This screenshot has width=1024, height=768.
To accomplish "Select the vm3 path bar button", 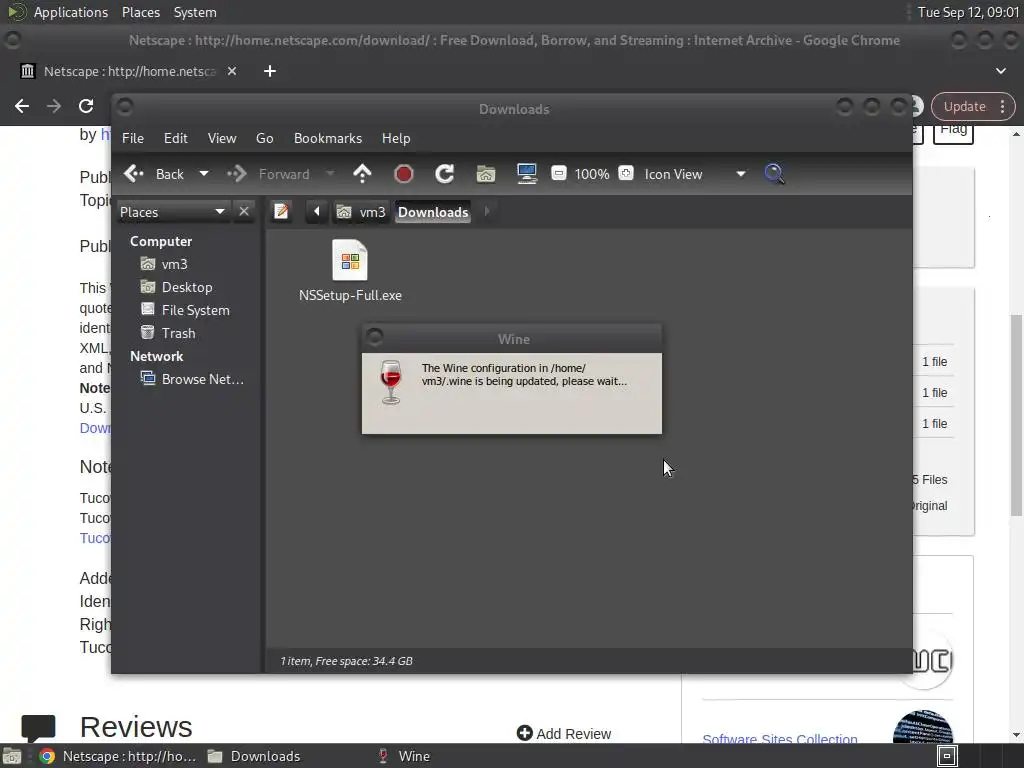I will [361, 212].
